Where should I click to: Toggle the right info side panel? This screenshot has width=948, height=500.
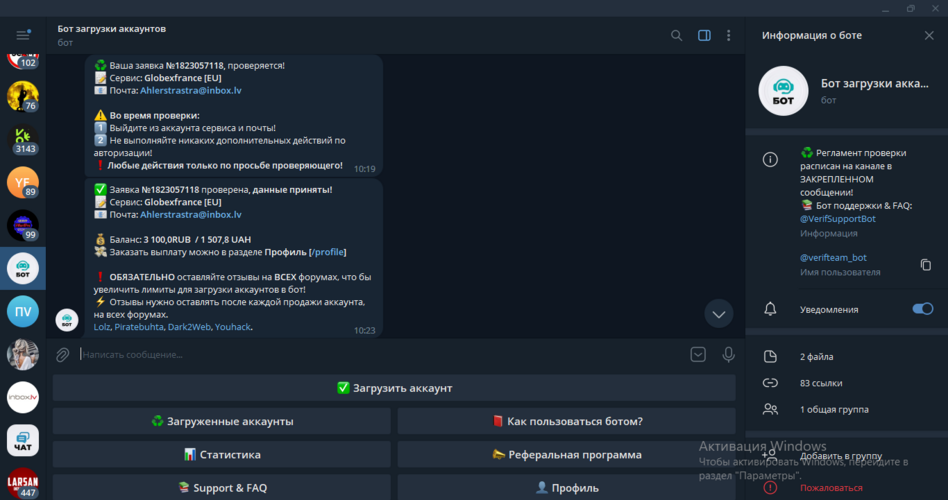pos(704,36)
